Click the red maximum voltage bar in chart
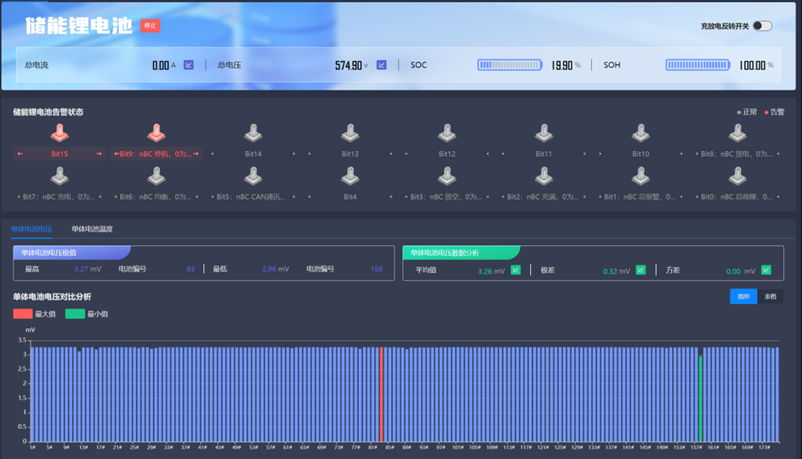 click(x=382, y=394)
